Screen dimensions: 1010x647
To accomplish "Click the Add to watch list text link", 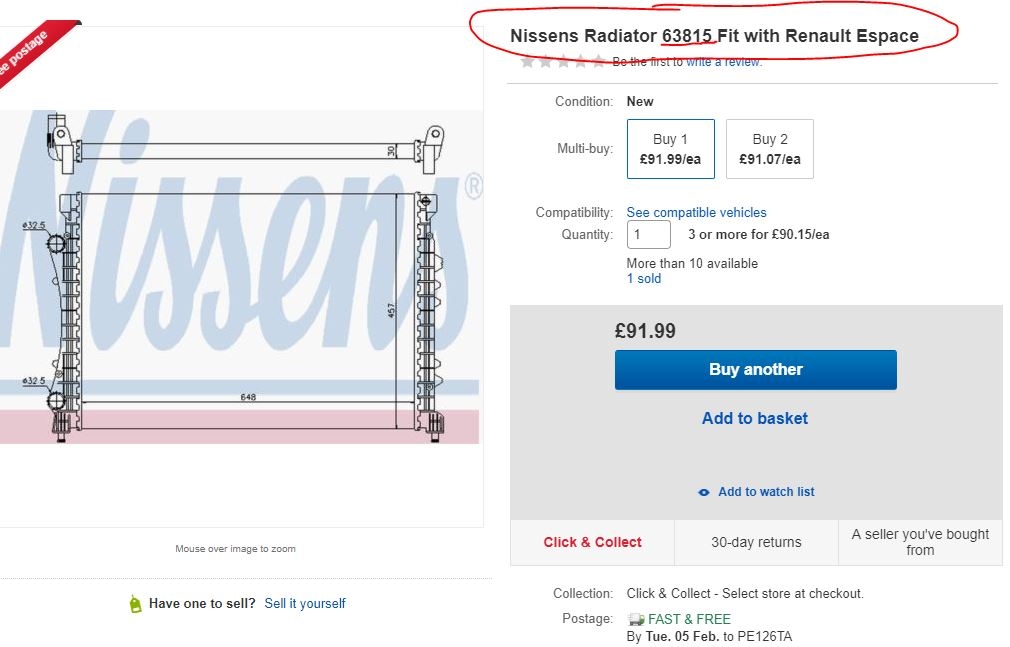I will [x=766, y=492].
